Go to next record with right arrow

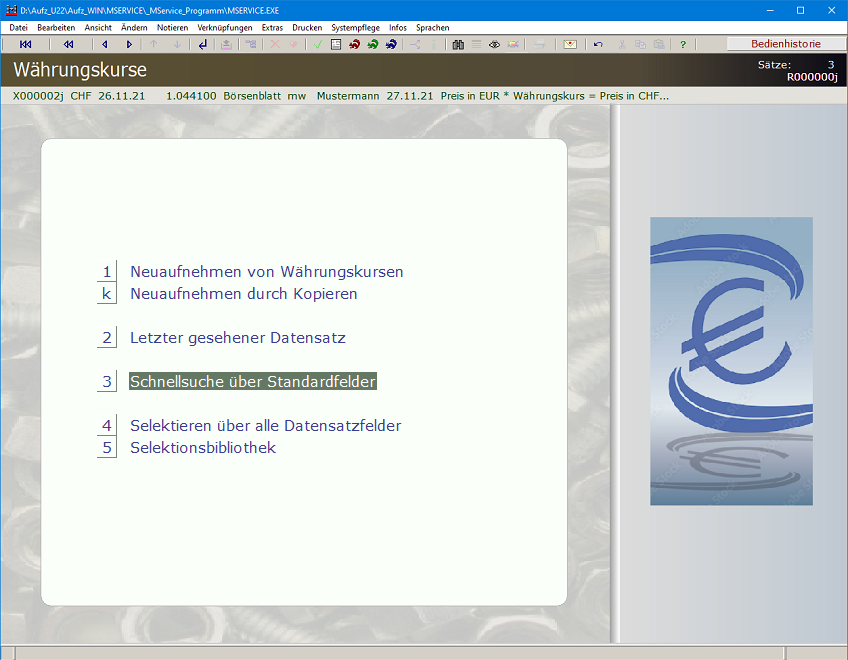(129, 45)
